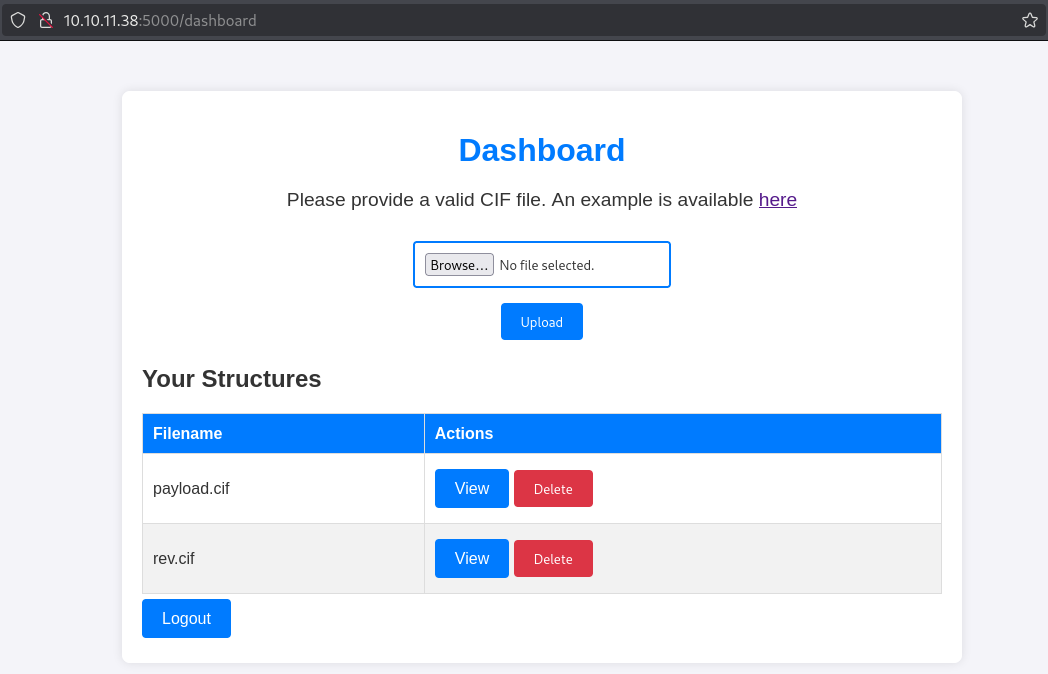Delete the payload.cif file
This screenshot has height=674, width=1048.
point(553,489)
